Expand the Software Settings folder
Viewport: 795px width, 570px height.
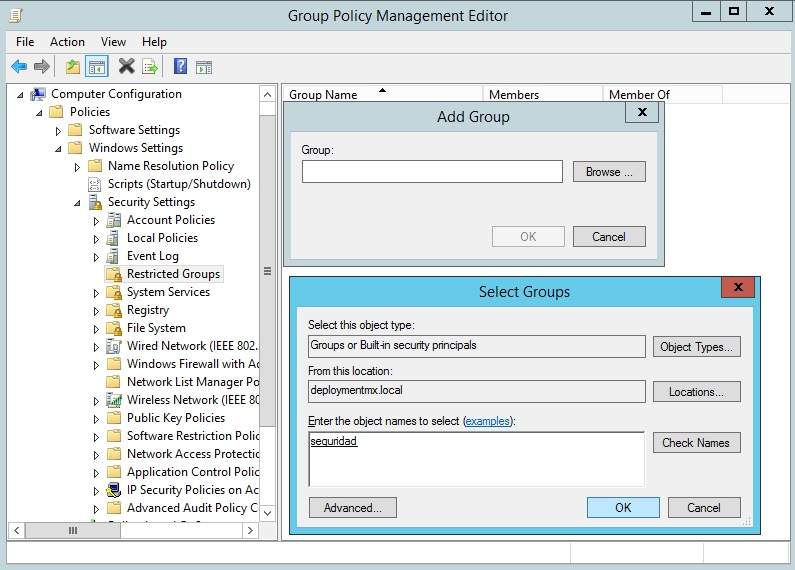59,131
